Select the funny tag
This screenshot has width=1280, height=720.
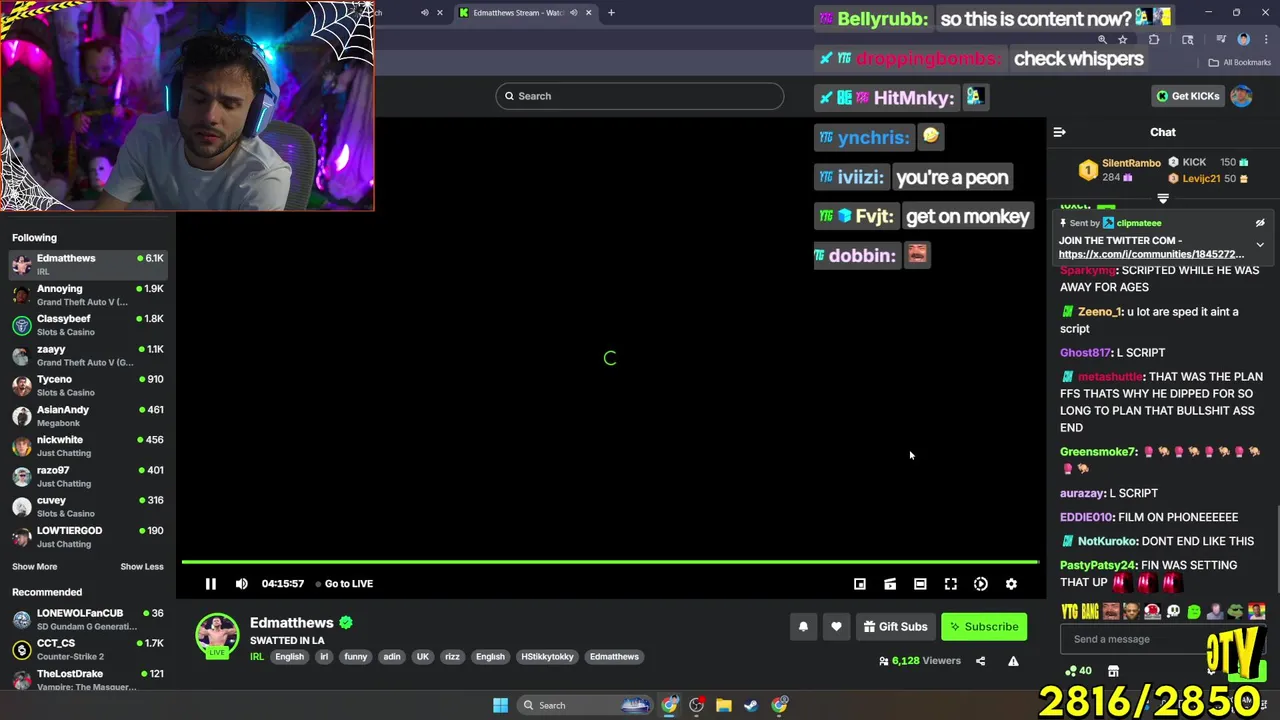tap(355, 657)
